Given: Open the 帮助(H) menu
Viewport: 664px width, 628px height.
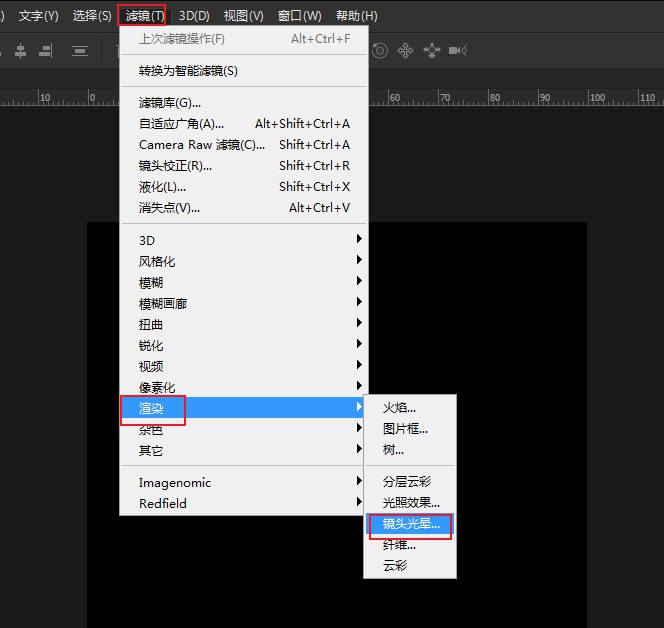Looking at the screenshot, I should point(357,16).
